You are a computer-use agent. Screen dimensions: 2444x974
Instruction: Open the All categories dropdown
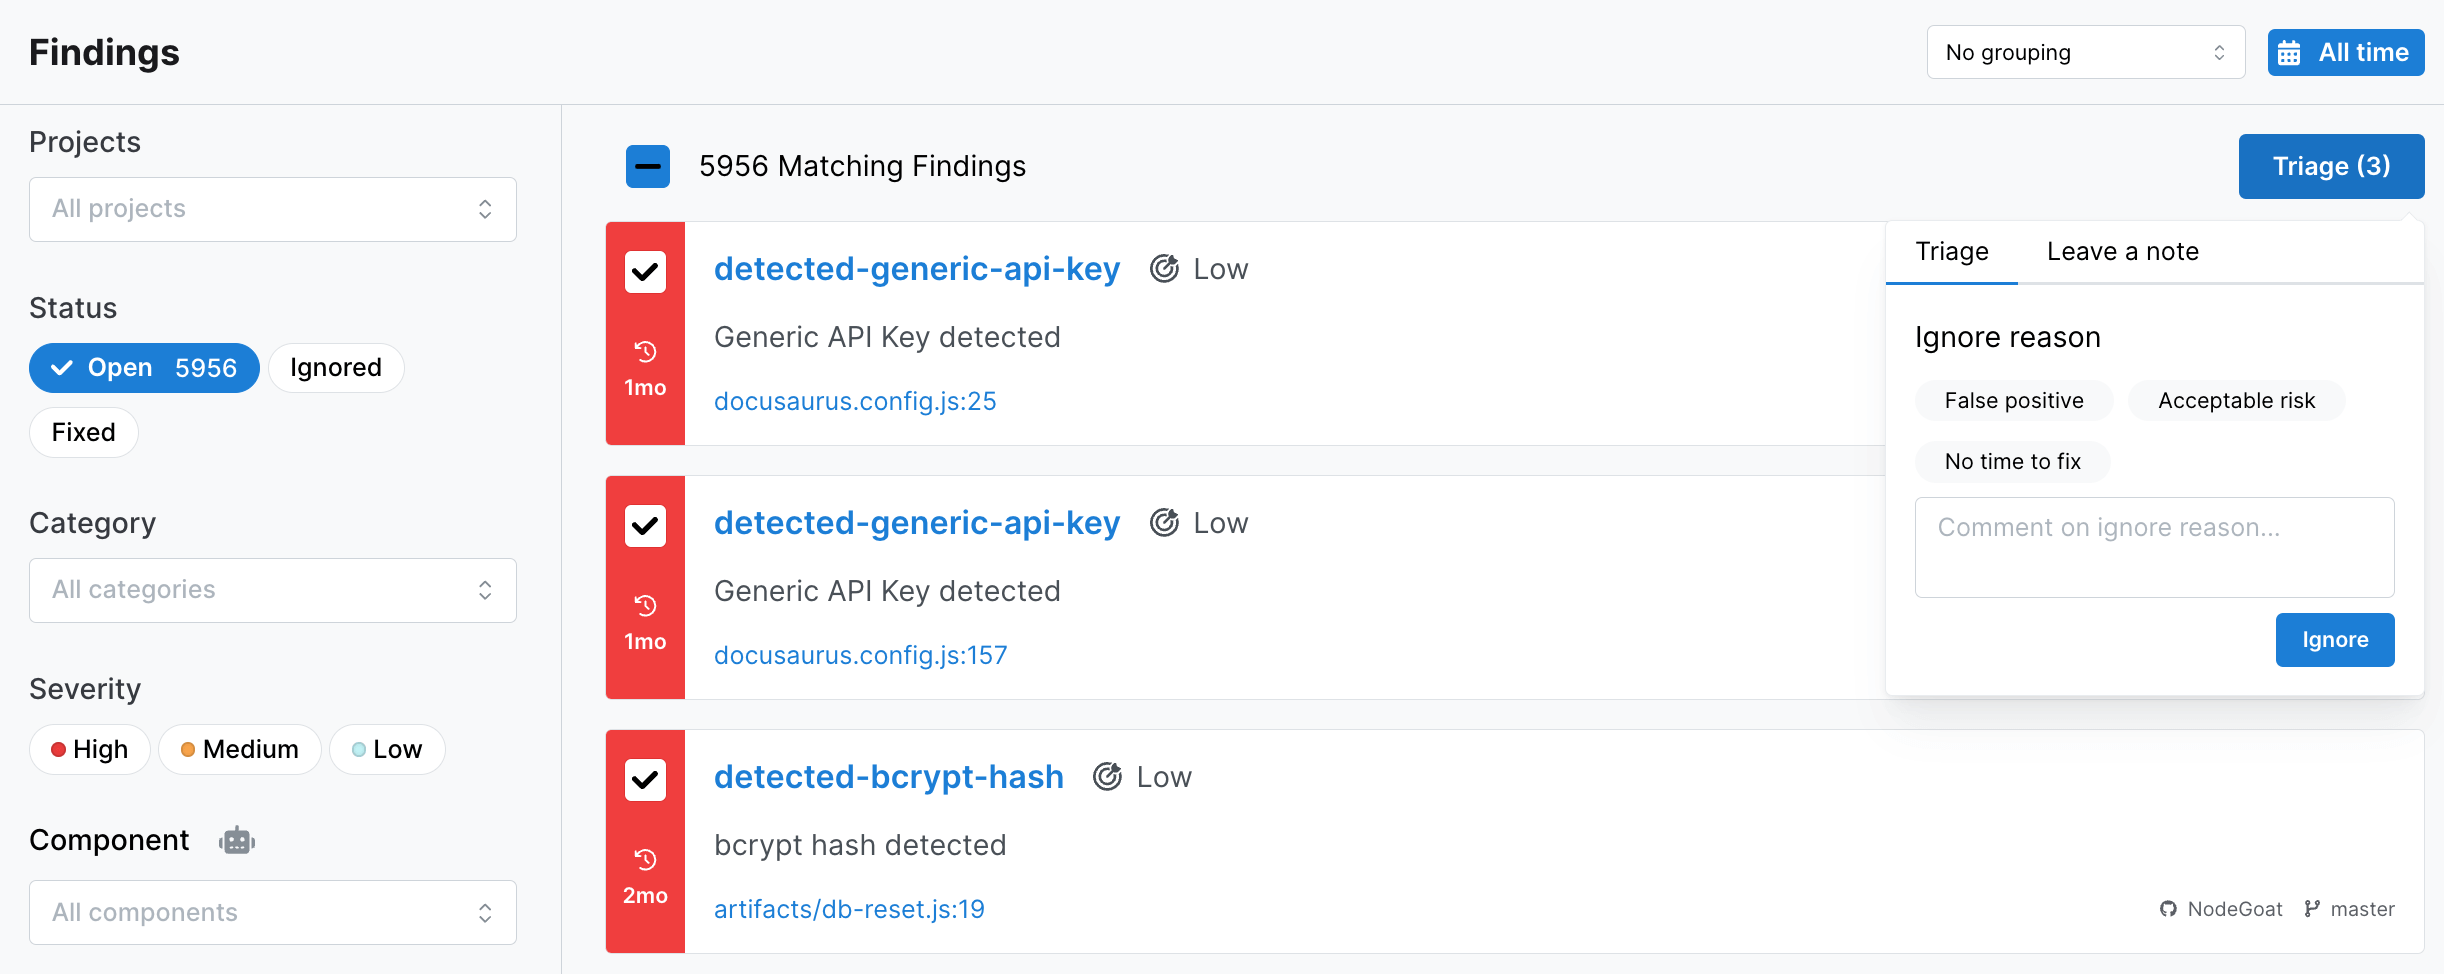click(272, 590)
